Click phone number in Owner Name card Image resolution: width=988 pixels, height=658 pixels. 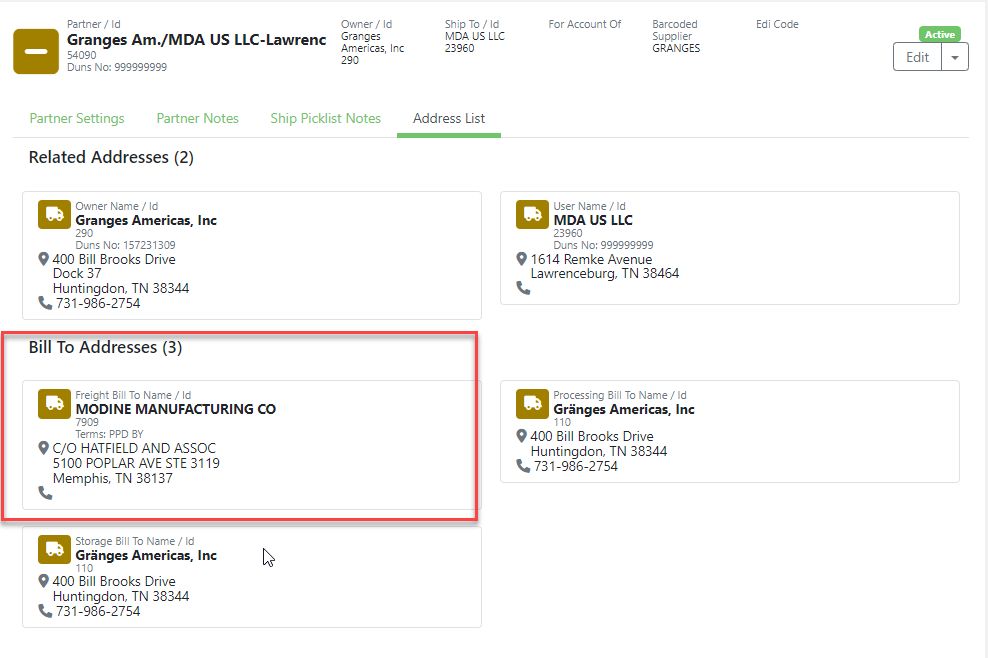(x=98, y=303)
